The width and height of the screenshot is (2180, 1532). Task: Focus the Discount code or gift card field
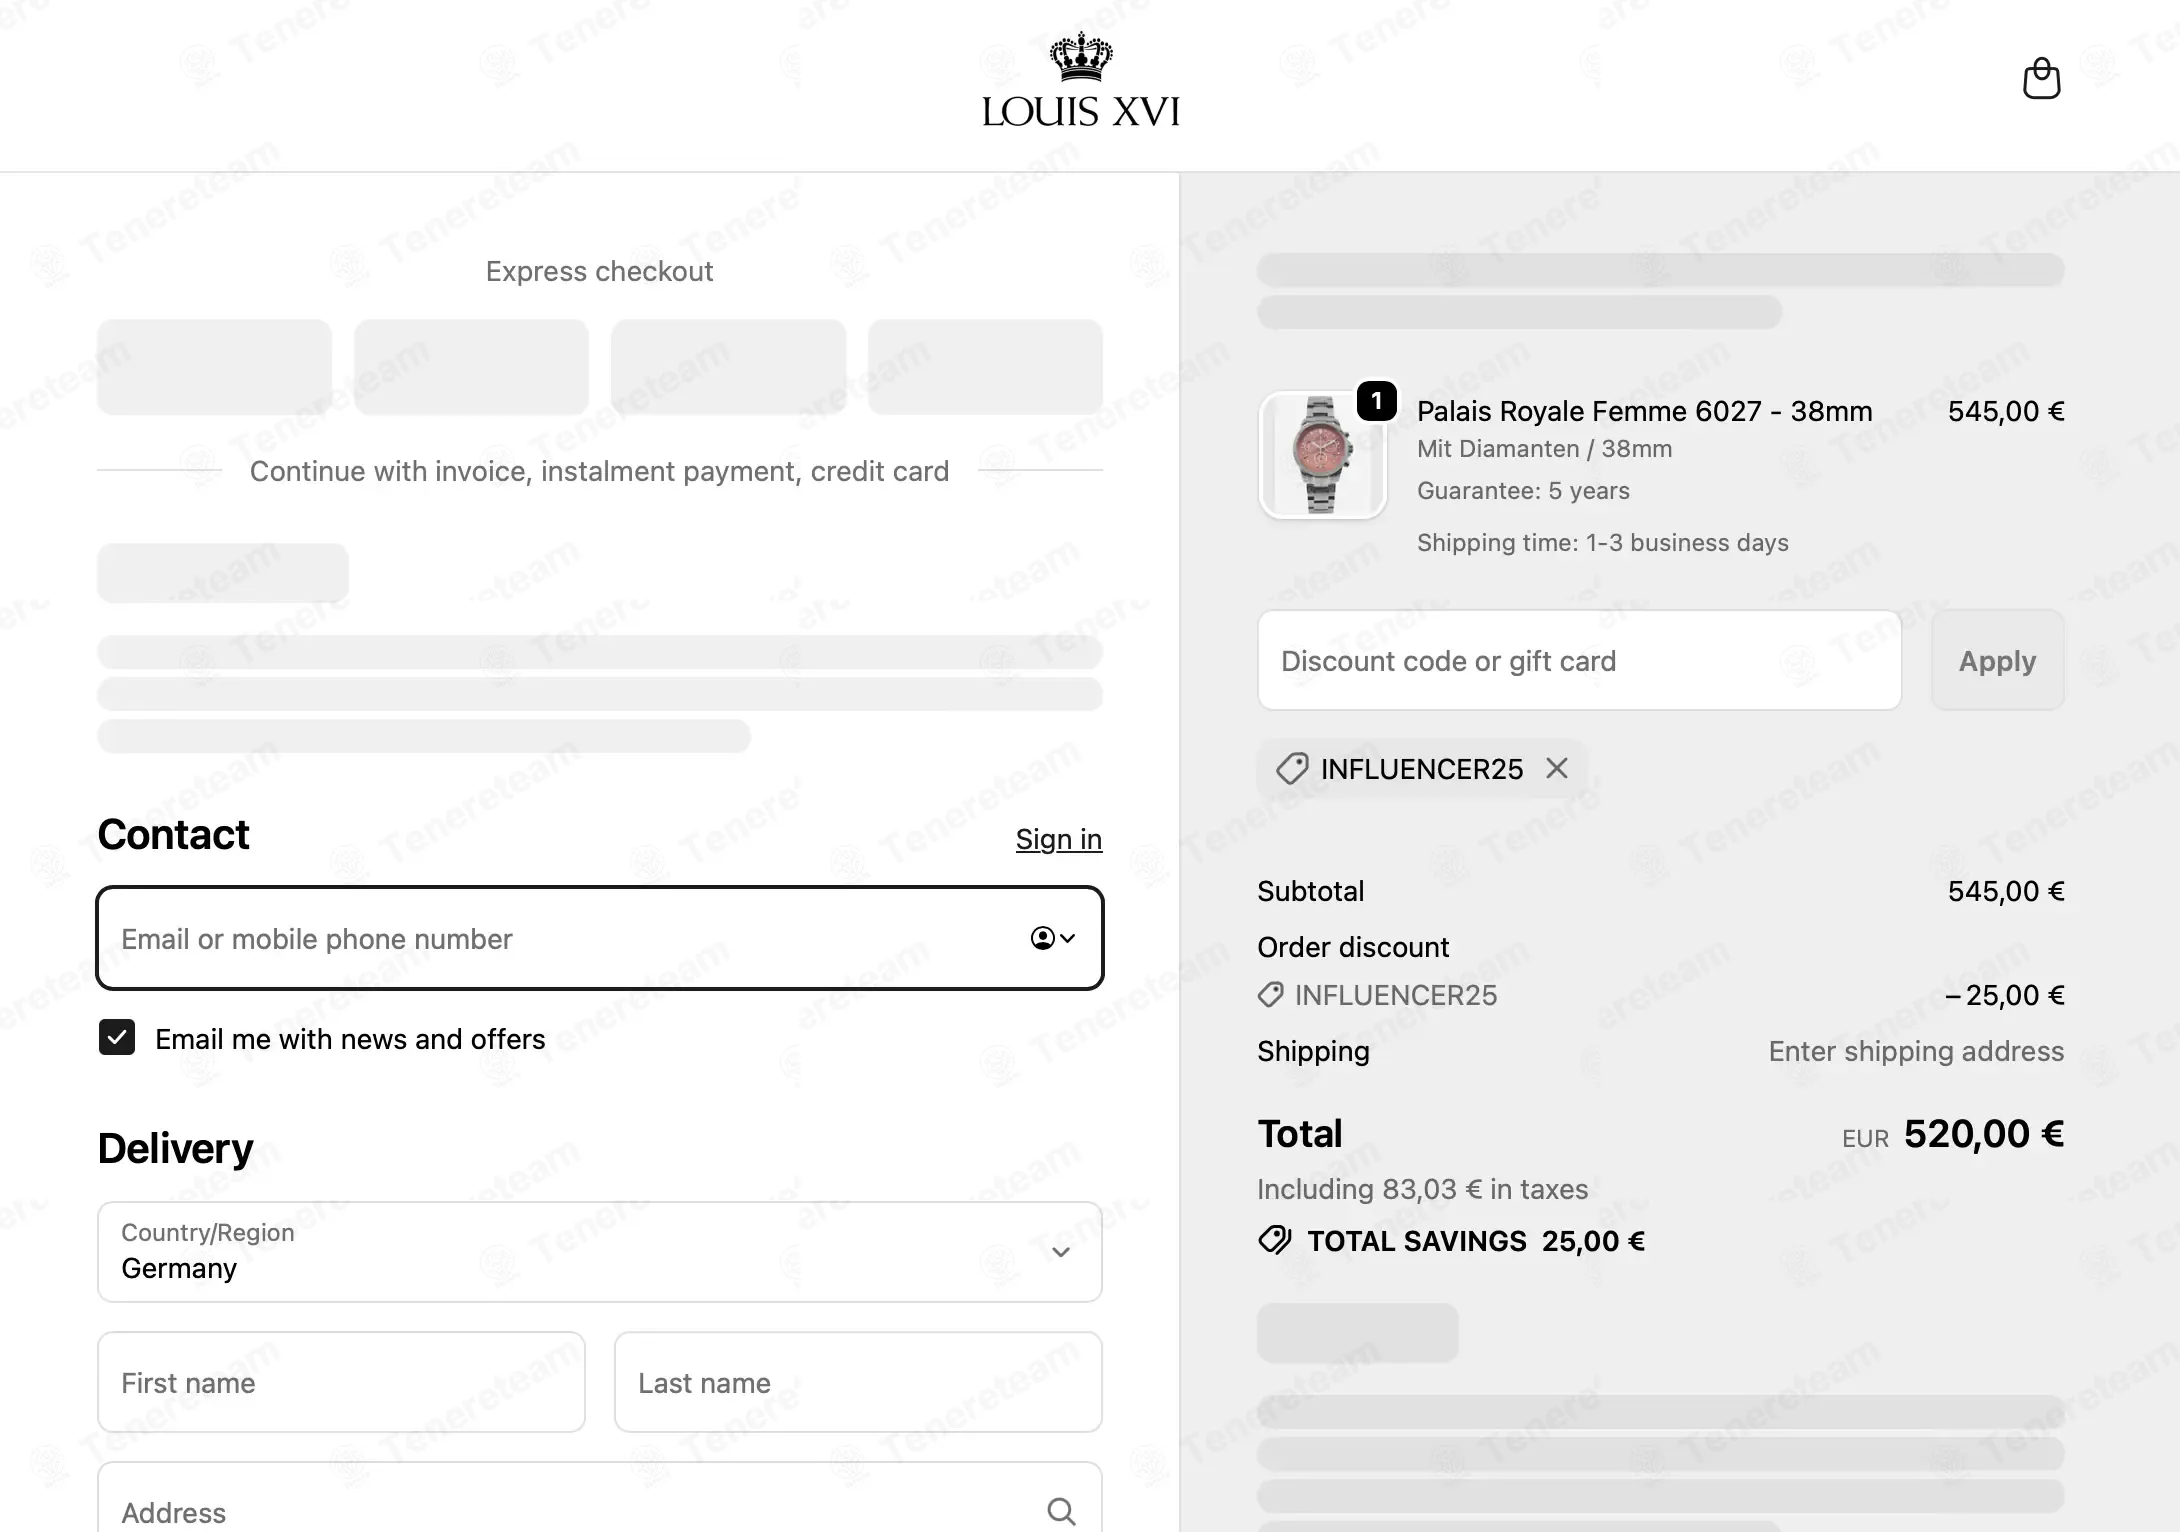(x=1579, y=660)
